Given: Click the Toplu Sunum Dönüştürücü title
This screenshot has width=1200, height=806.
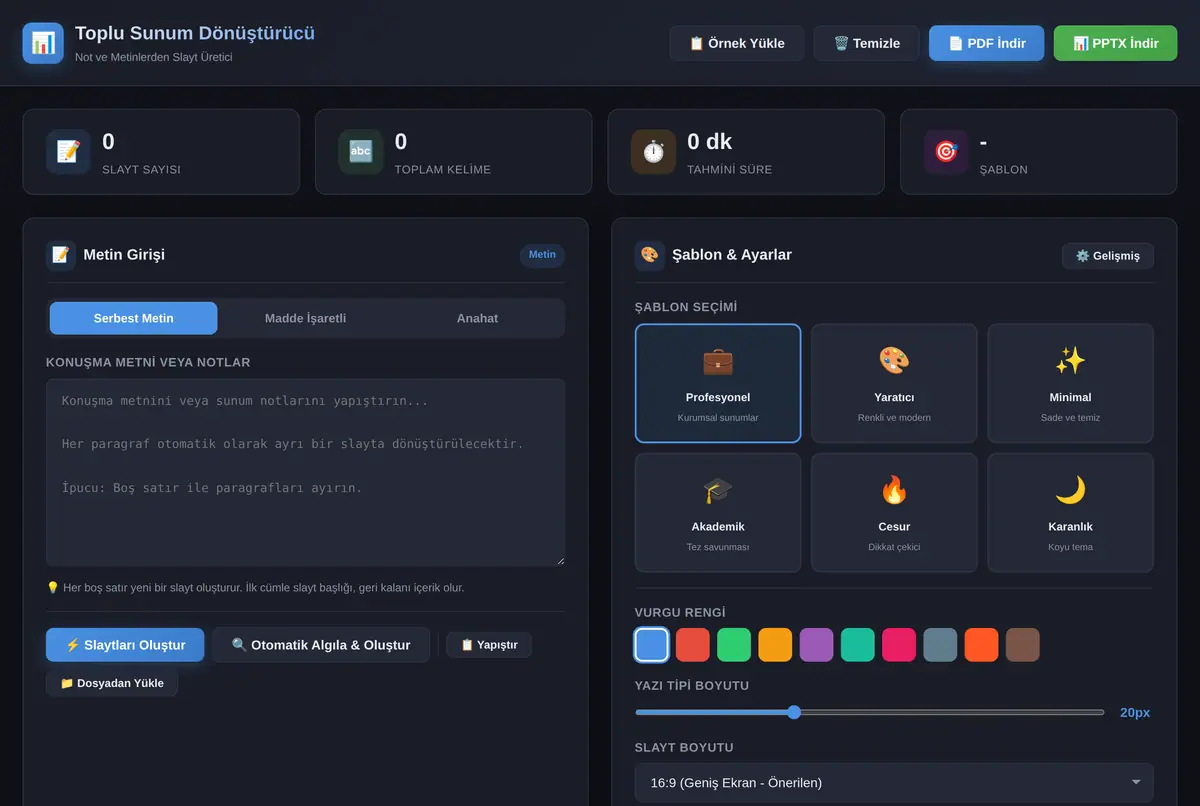Looking at the screenshot, I should coord(195,33).
